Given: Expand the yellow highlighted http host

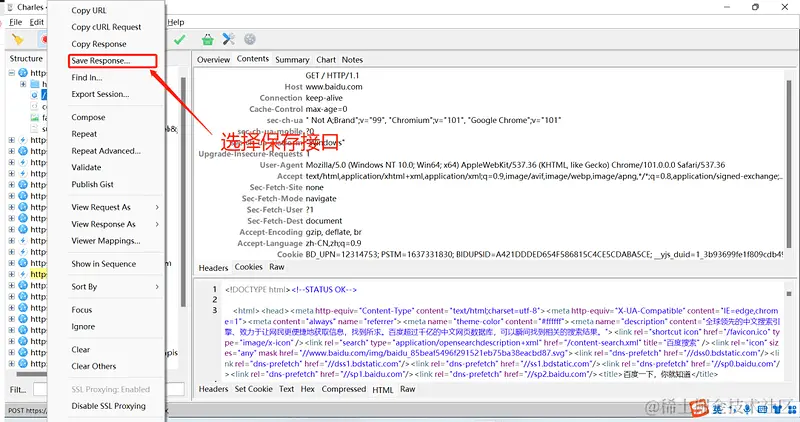Looking at the screenshot, I should (x=11, y=274).
